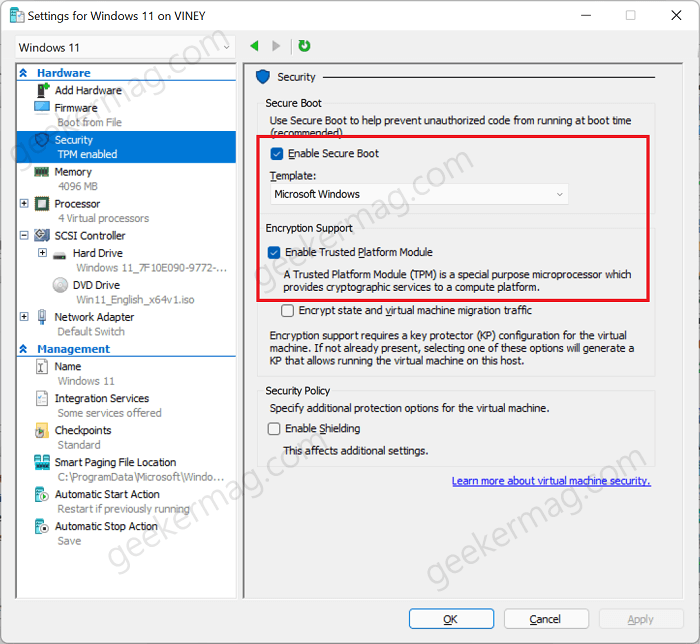Click the Automatic Stop Action icon

[x=42, y=527]
